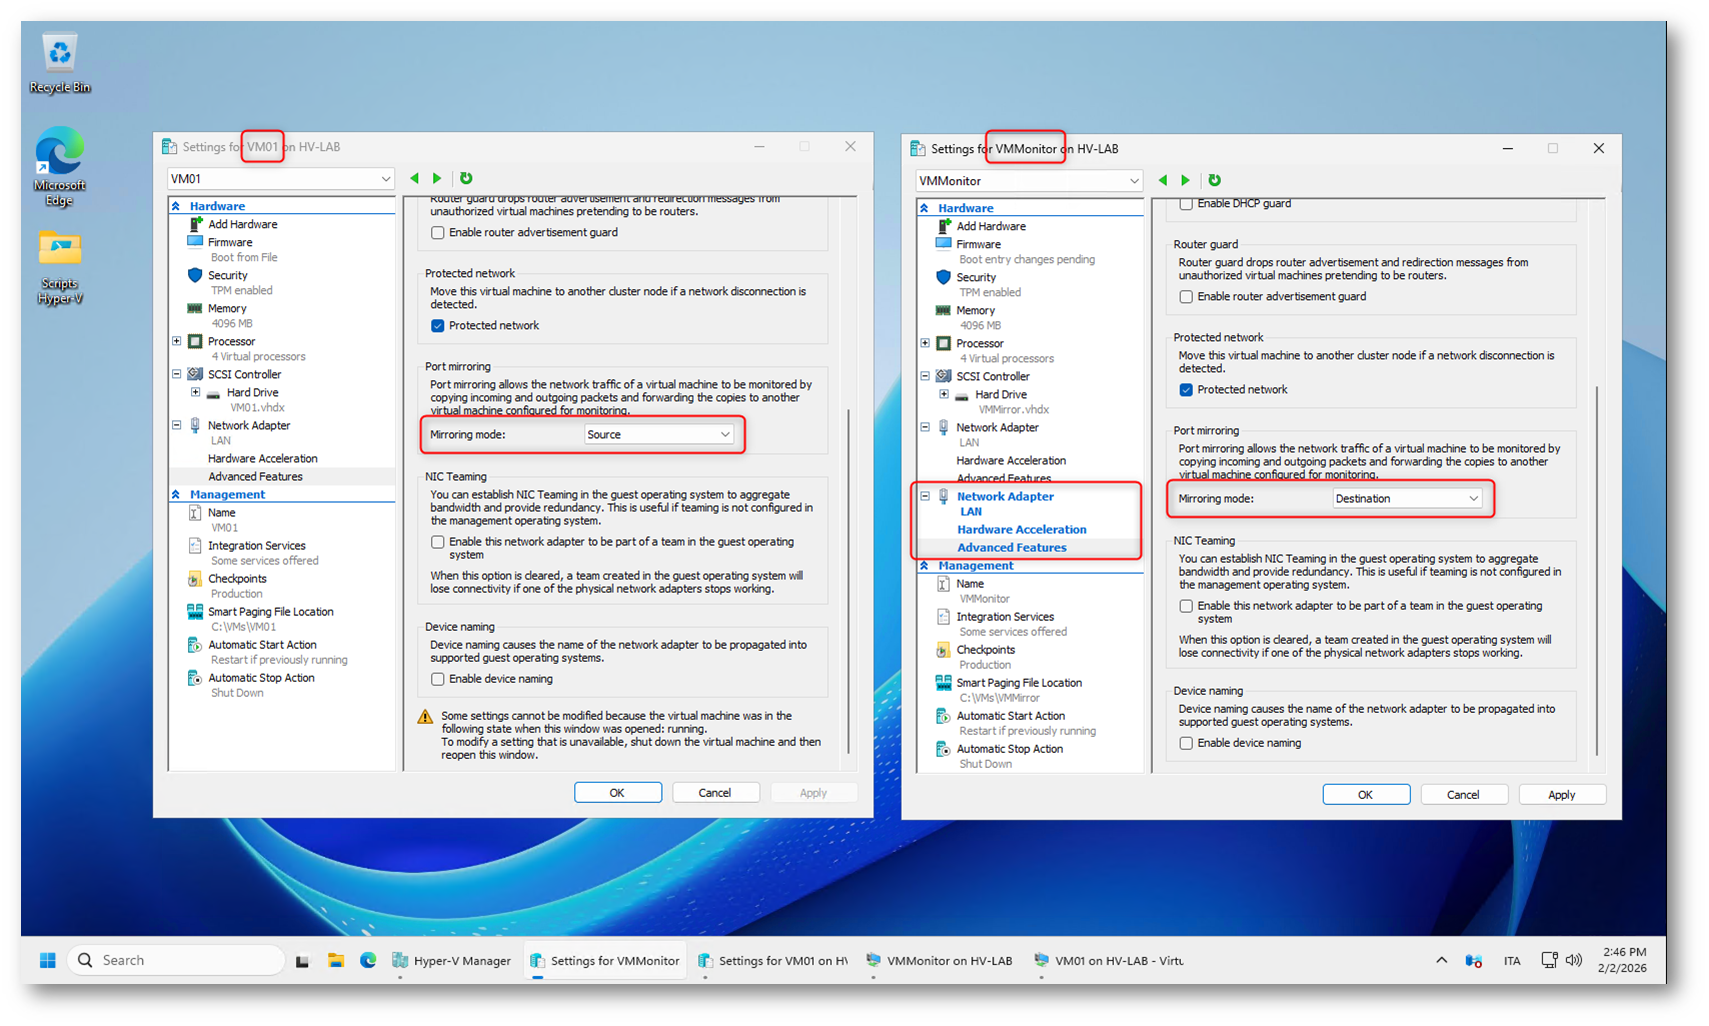The image size is (1709, 1026).
Task: Open the taskbar clock and date
Action: pos(1624,960)
